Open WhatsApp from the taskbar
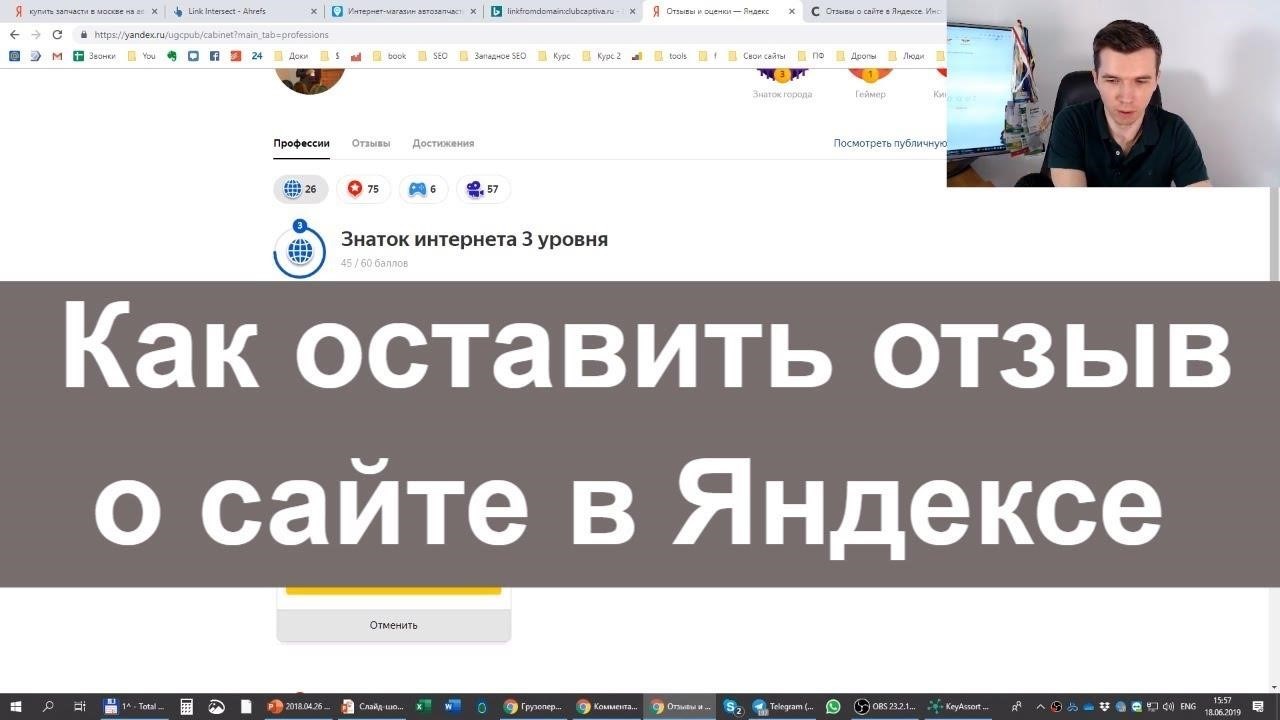 833,706
